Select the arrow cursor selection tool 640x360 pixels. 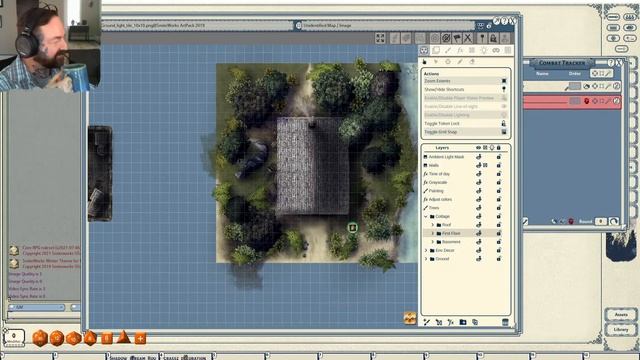coord(436,62)
